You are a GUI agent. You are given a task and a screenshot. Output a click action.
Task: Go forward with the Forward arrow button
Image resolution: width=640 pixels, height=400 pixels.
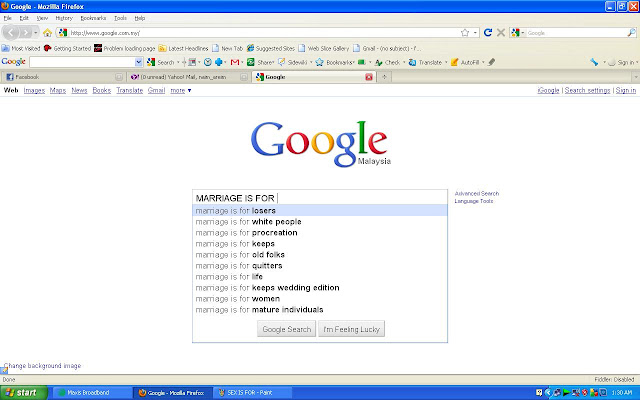click(x=25, y=33)
